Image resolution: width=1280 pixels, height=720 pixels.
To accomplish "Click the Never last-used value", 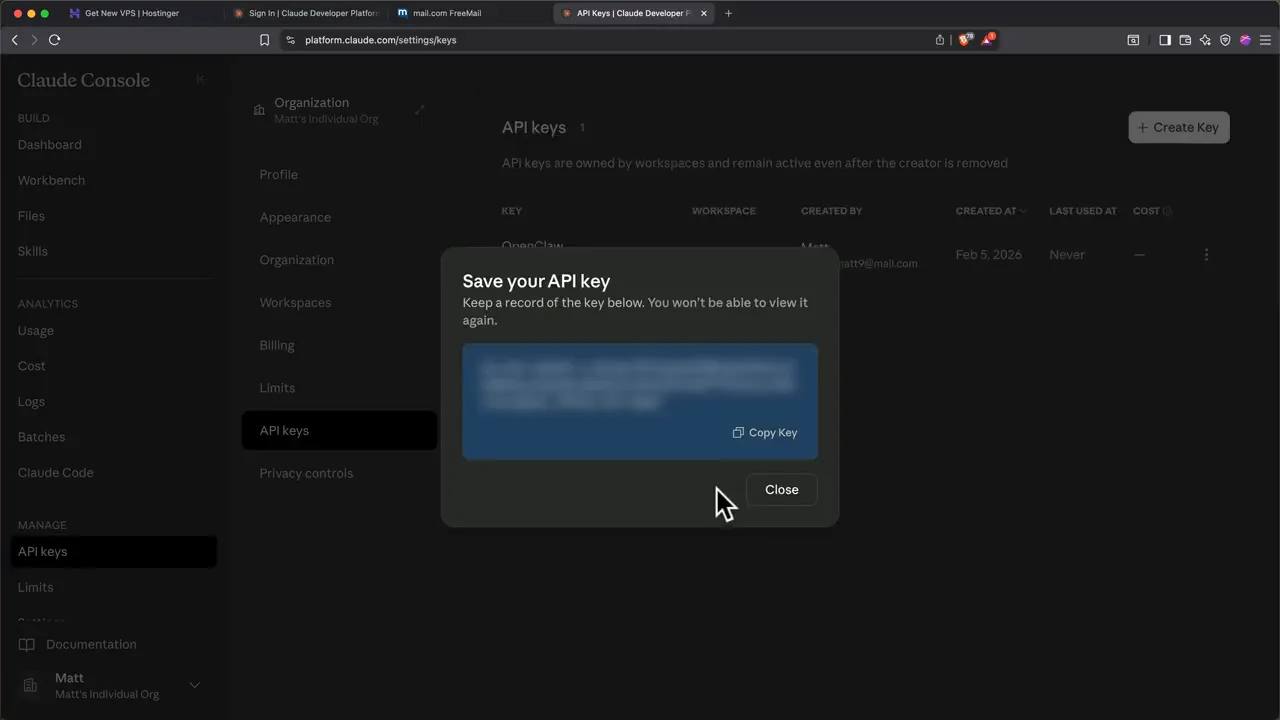I will pos(1067,255).
